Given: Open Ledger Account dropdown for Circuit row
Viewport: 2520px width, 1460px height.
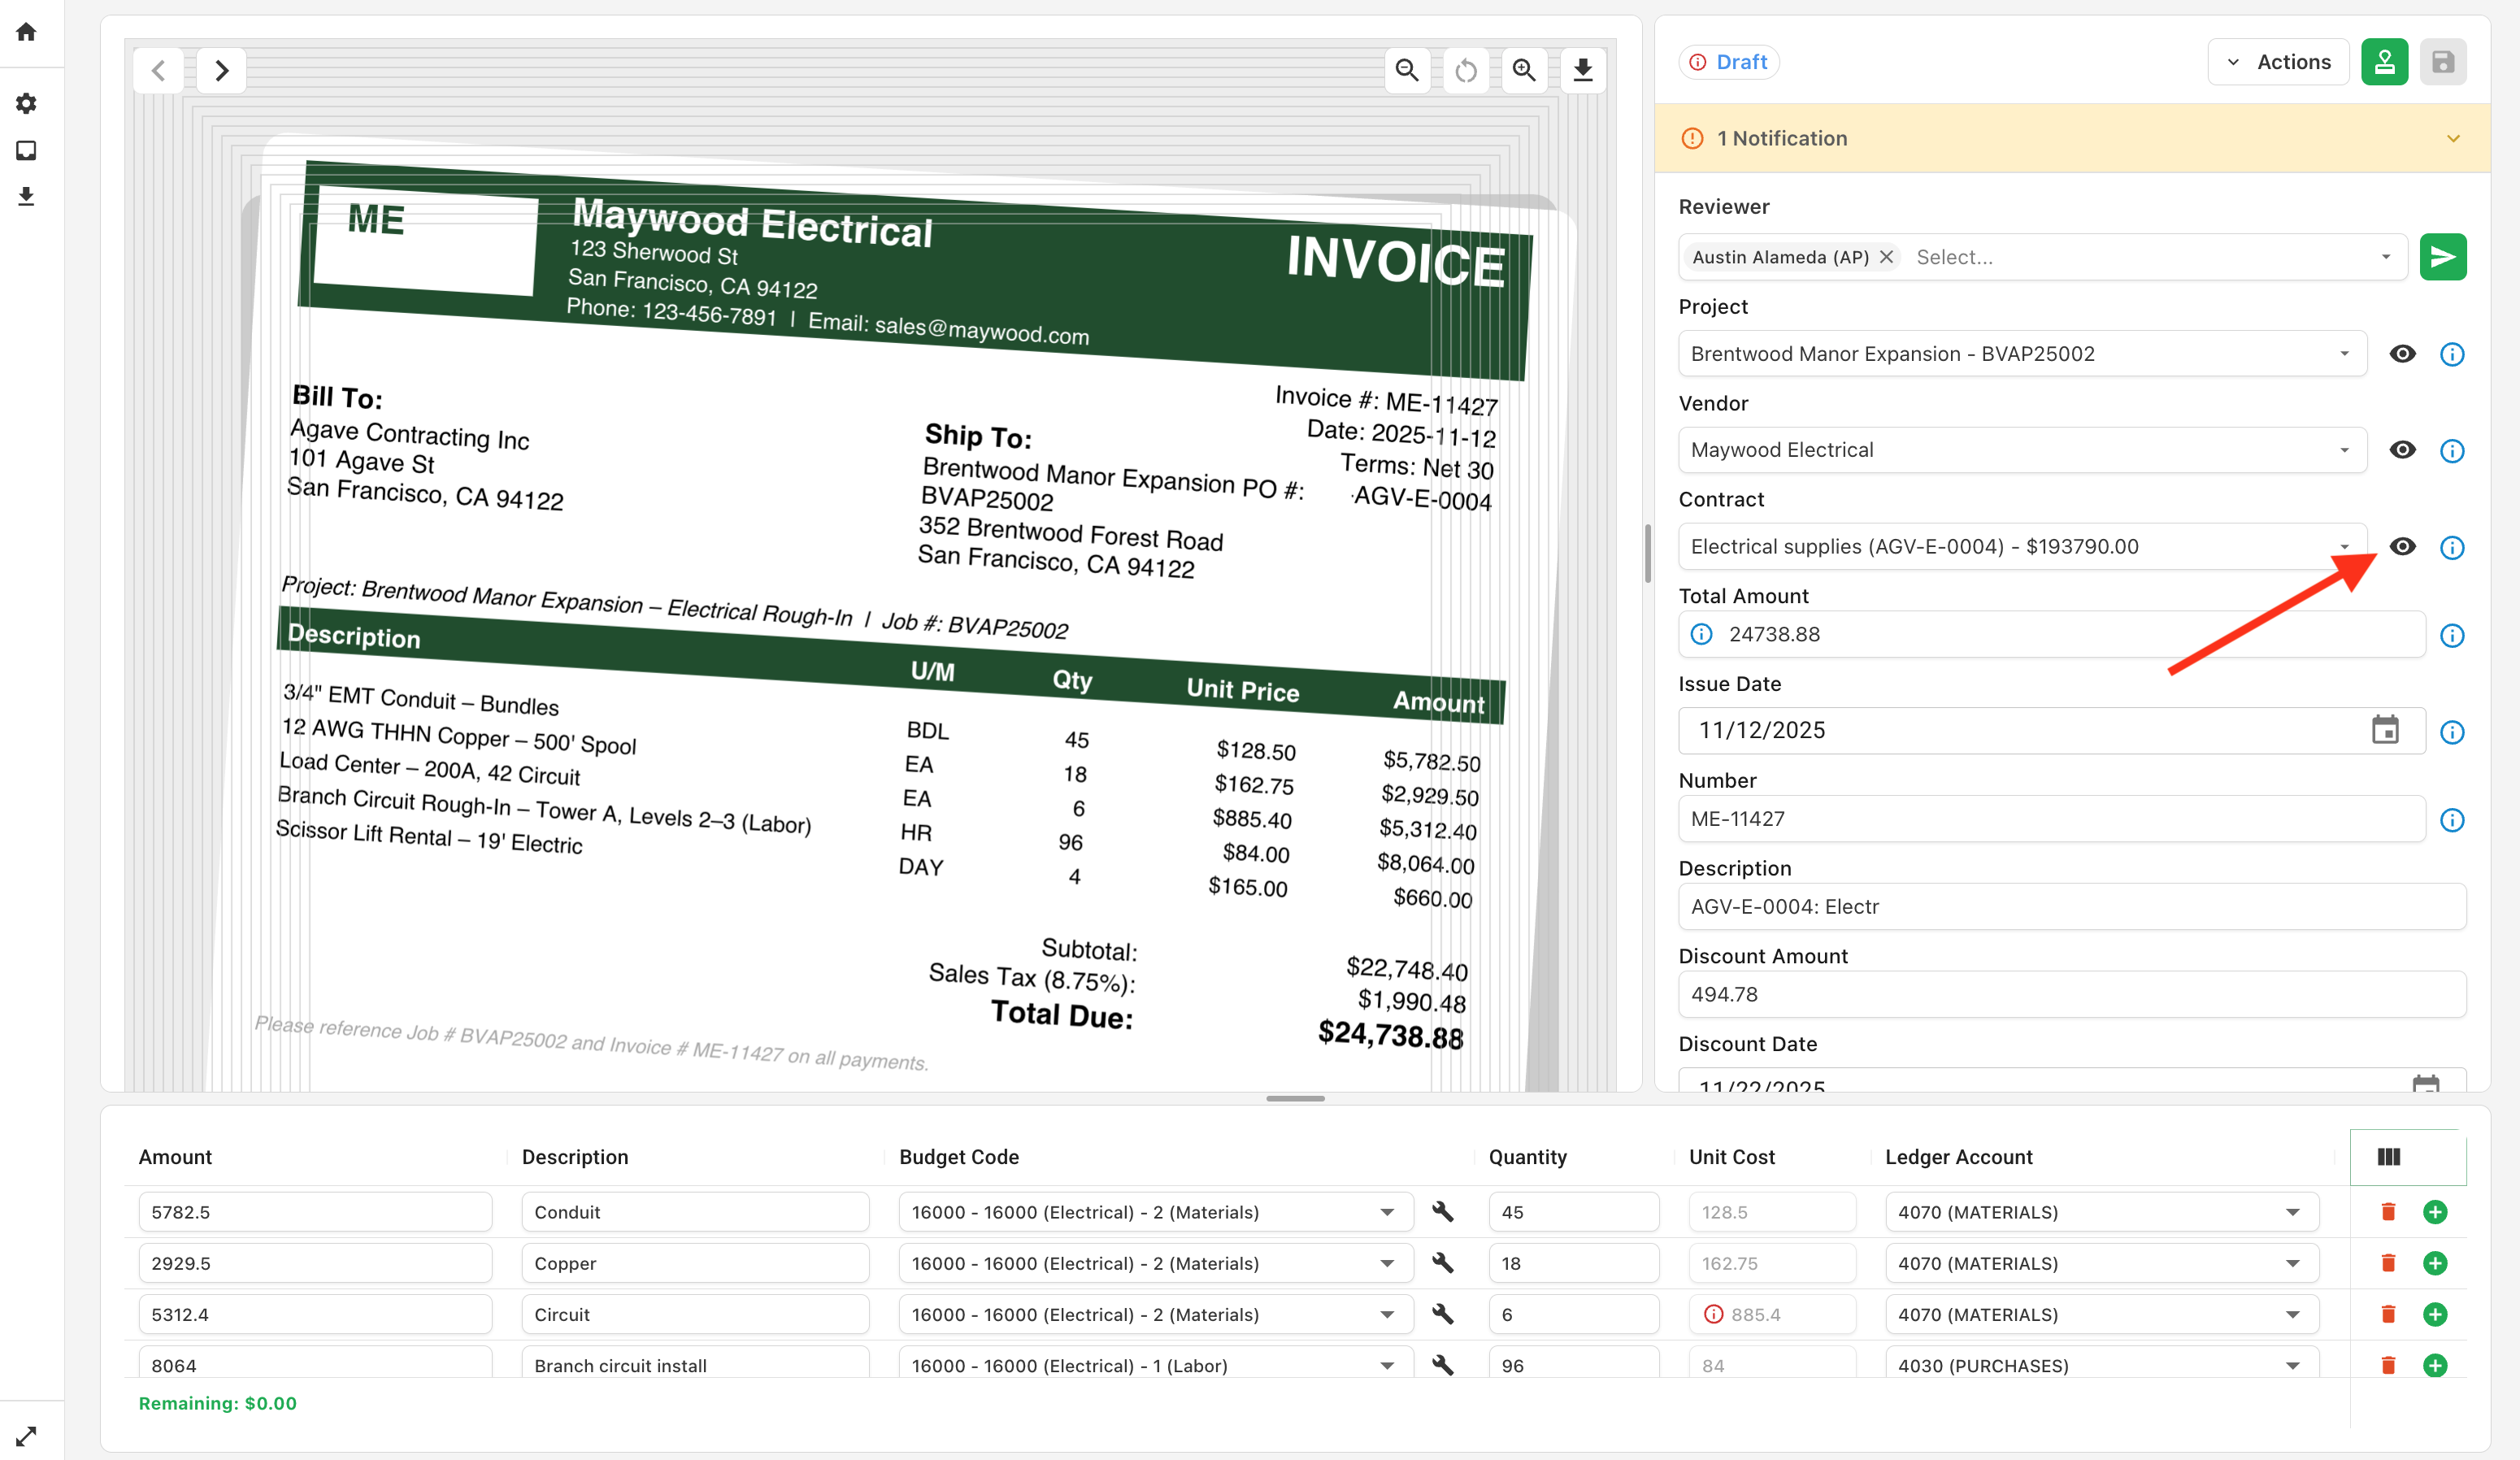Looking at the screenshot, I should click(x=2292, y=1314).
